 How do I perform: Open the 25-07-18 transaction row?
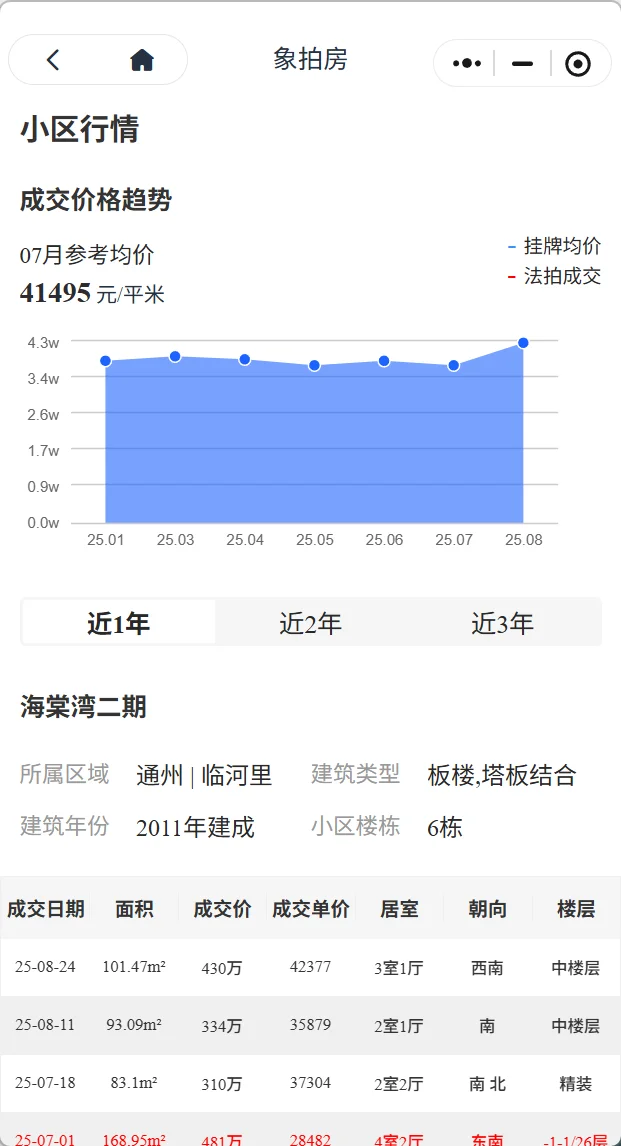310,1083
